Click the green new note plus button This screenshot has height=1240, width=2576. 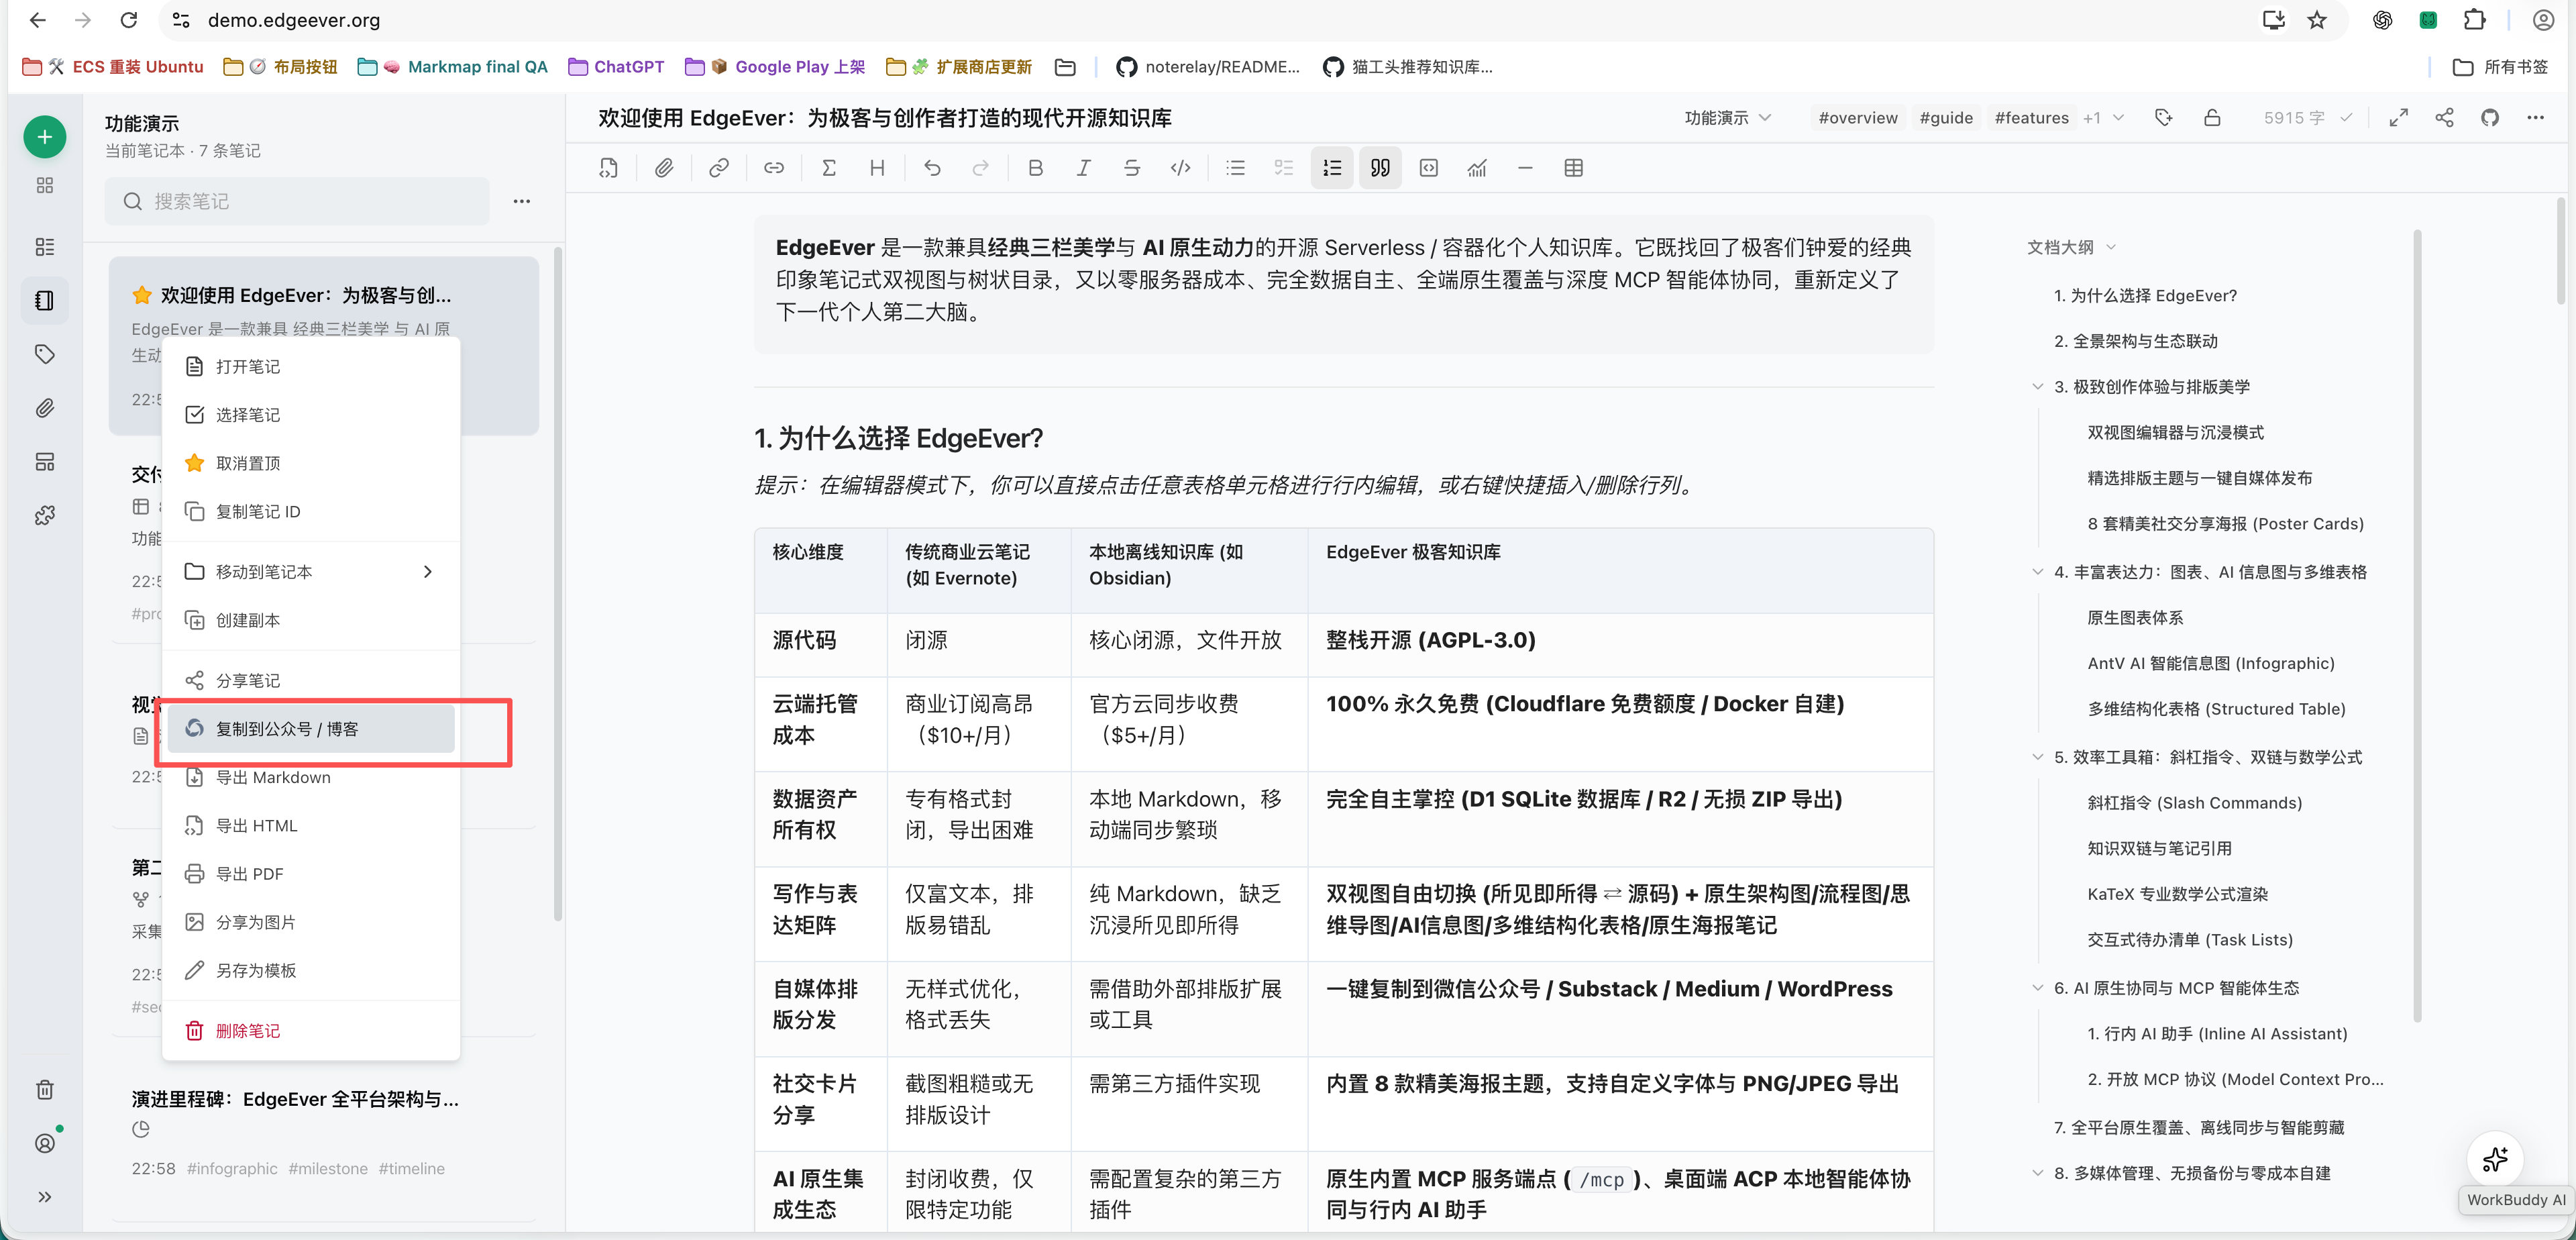pyautogui.click(x=45, y=137)
